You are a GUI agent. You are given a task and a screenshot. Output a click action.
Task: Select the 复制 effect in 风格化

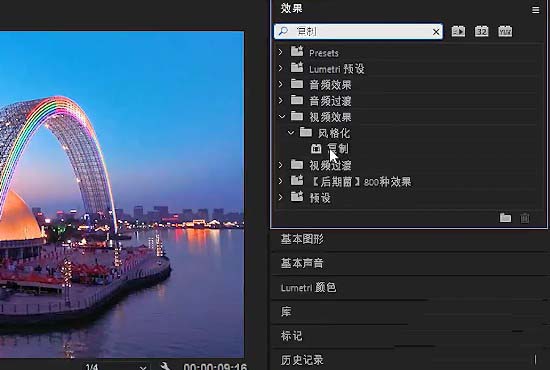[338, 148]
